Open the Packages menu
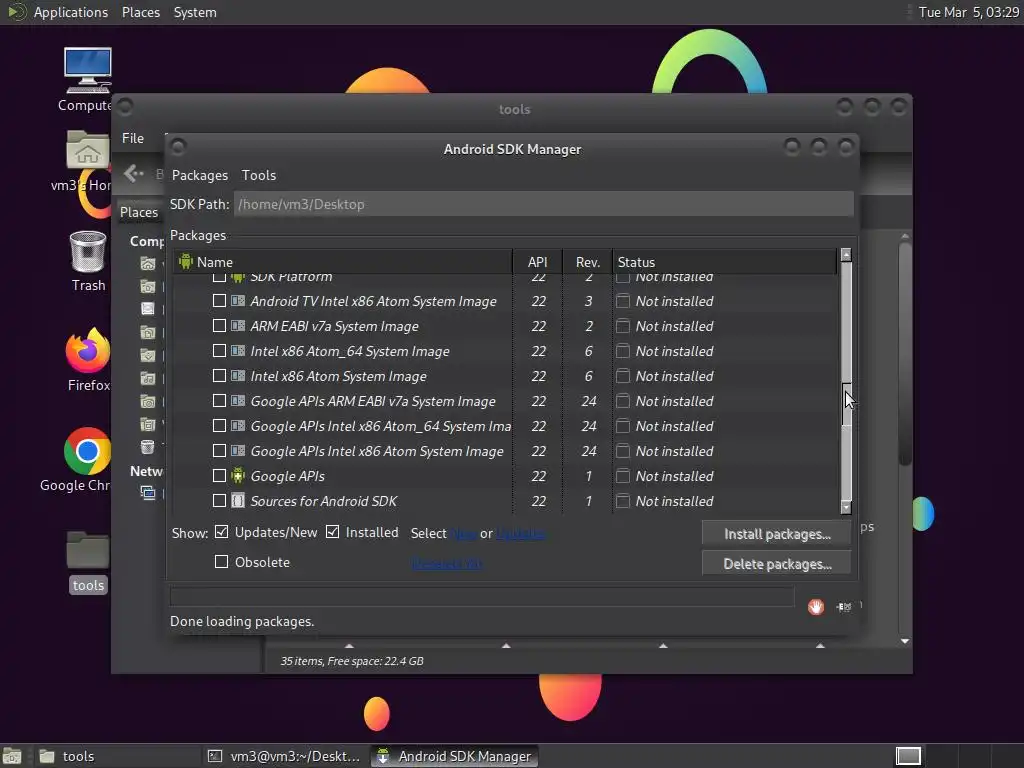This screenshot has width=1024, height=768. tap(200, 175)
